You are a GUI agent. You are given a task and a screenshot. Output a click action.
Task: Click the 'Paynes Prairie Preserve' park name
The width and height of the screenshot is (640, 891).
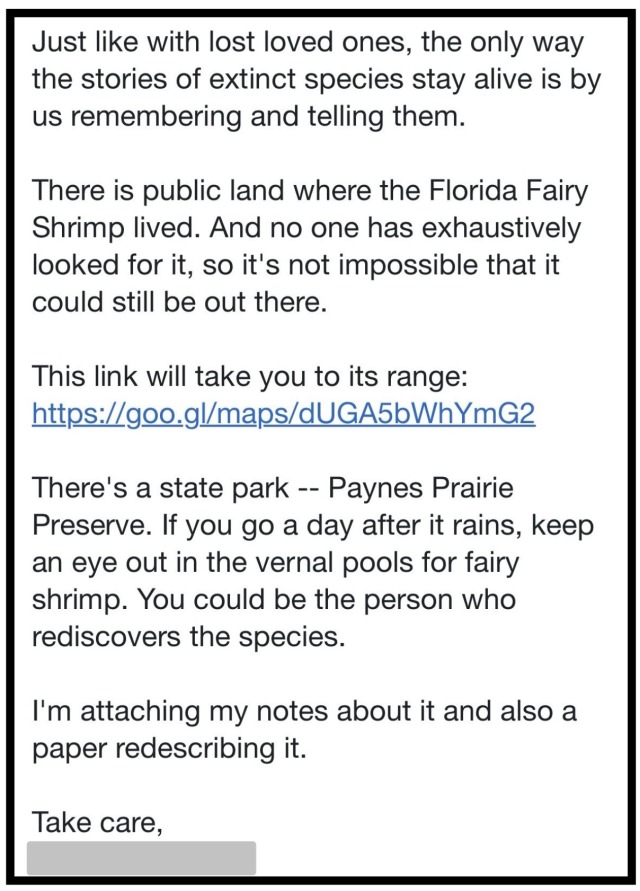[273, 506]
